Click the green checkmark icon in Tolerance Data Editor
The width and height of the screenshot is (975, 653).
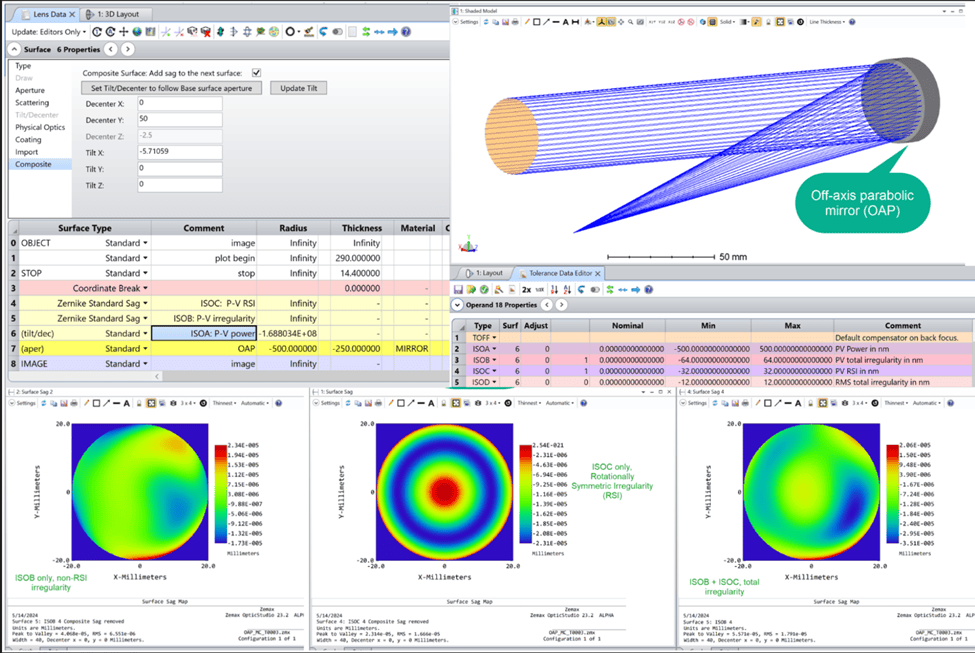pyautogui.click(x=484, y=289)
